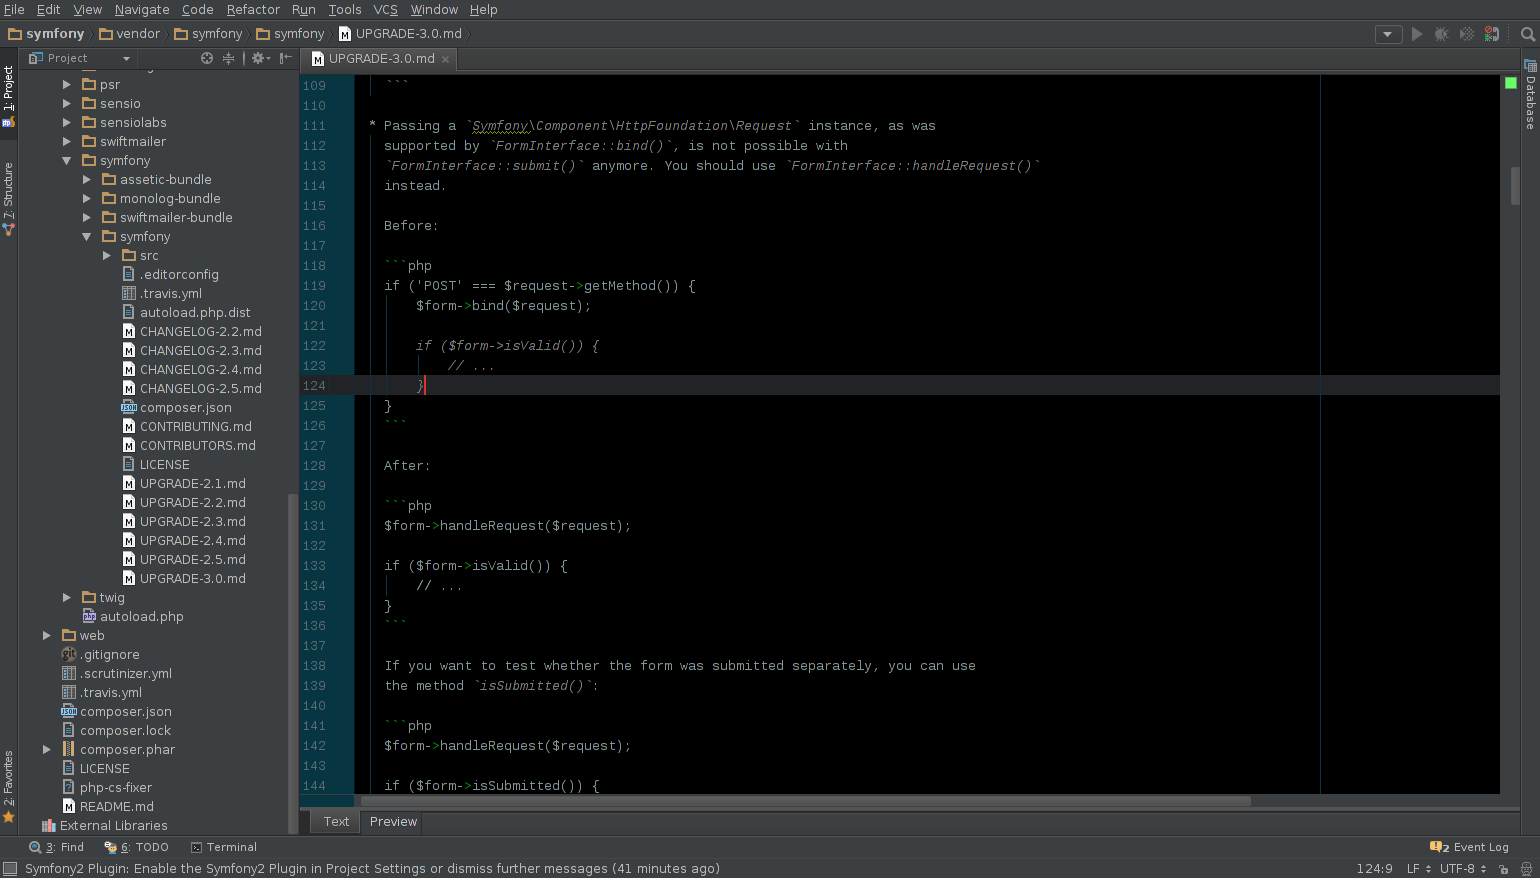
Task: Click UPGRADE-3.0.md breadcrumb in navigation bar
Action: pos(400,34)
